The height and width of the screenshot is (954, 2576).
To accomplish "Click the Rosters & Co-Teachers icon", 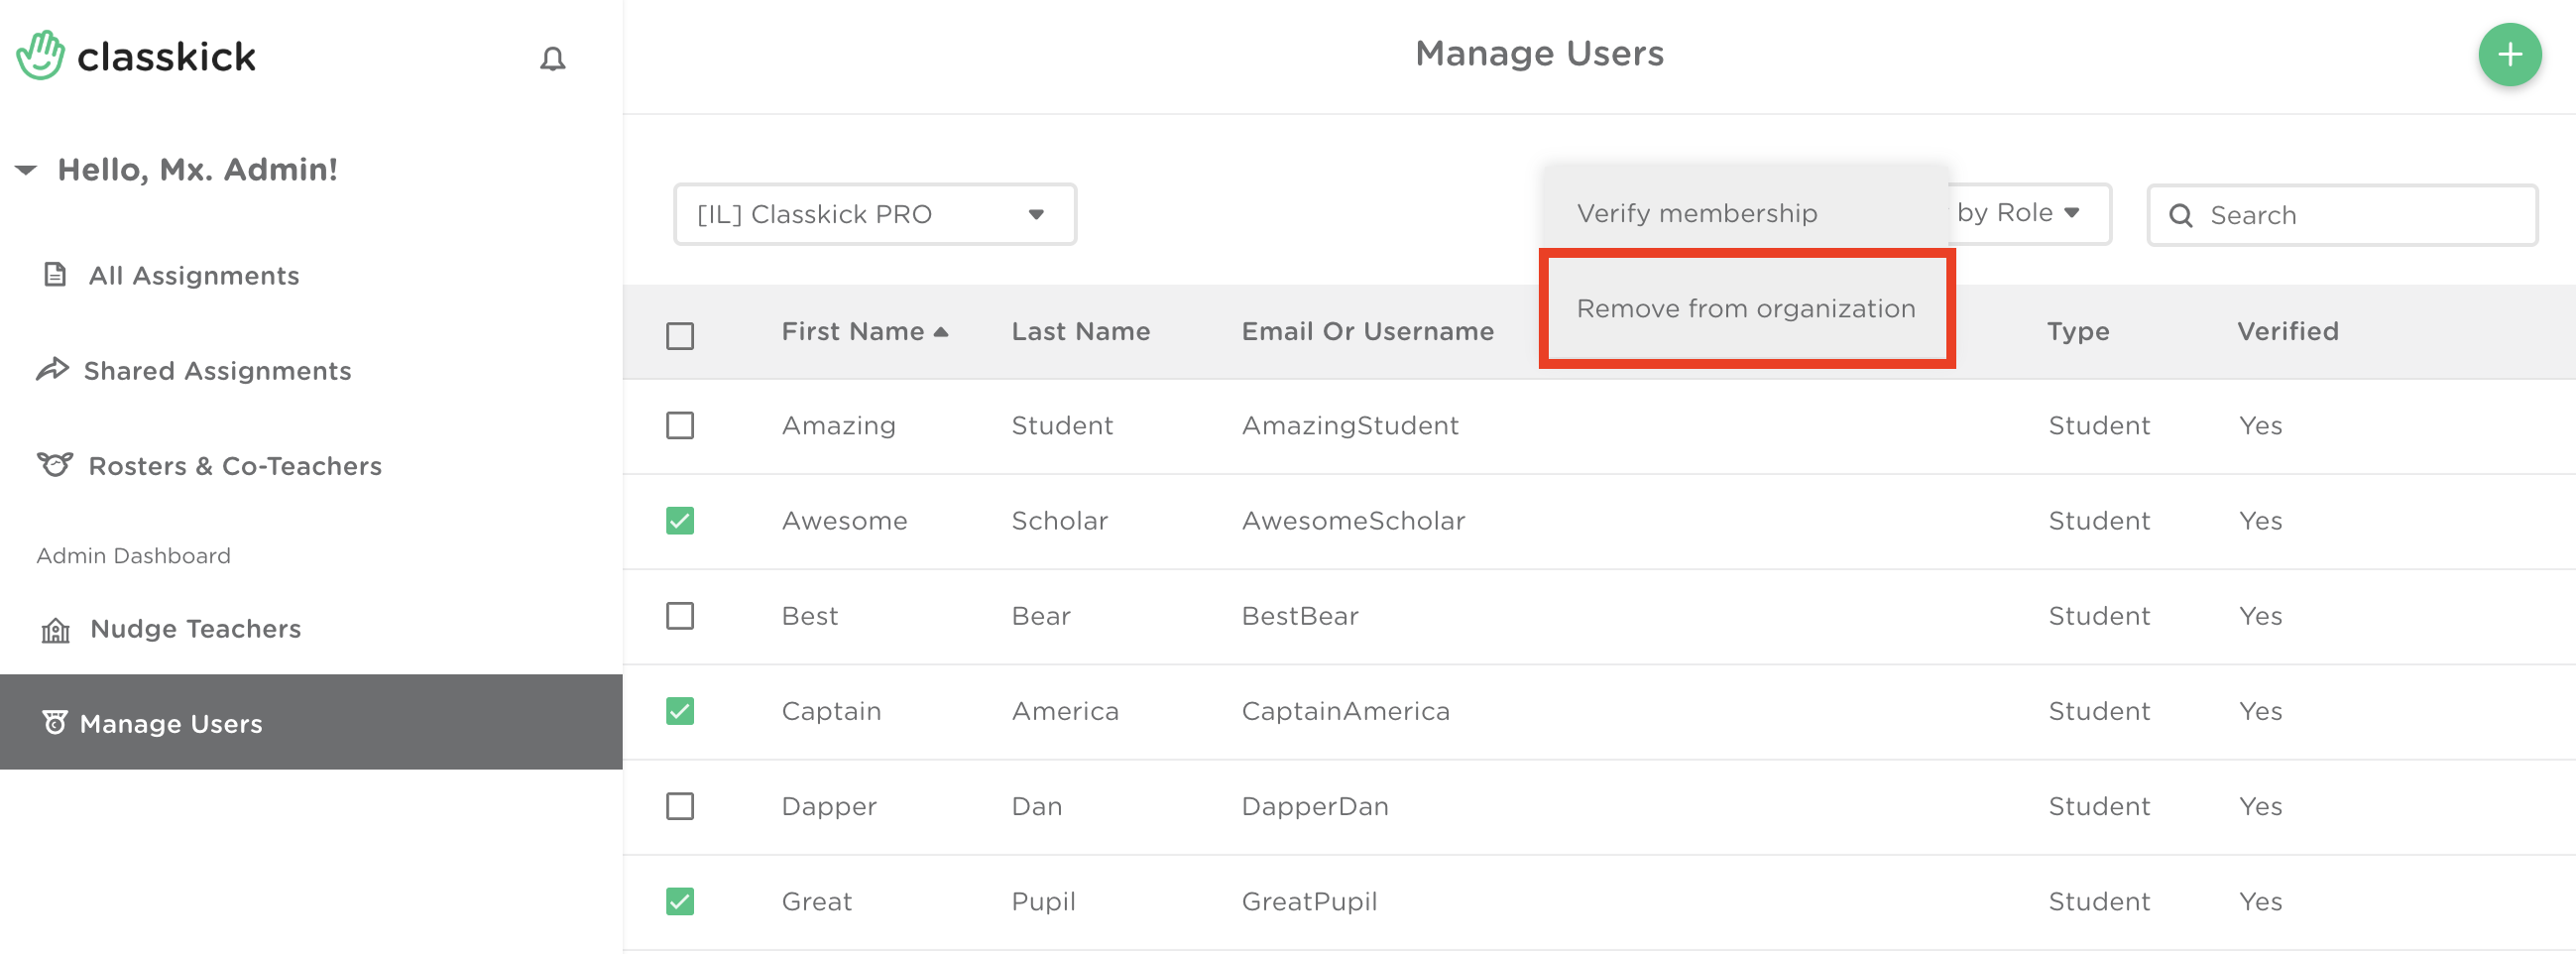I will point(55,465).
